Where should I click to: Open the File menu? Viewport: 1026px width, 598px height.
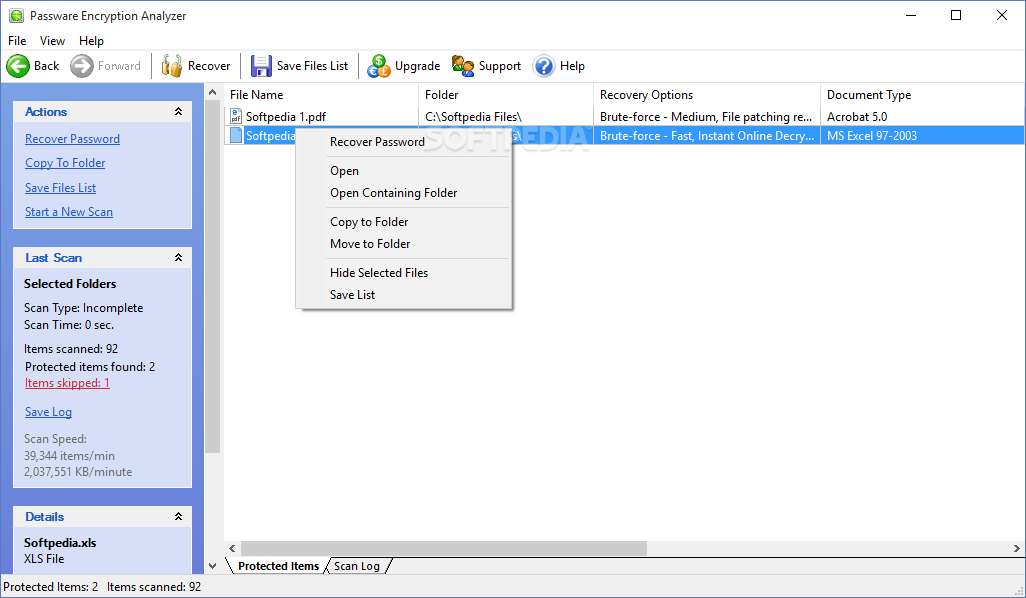(17, 41)
